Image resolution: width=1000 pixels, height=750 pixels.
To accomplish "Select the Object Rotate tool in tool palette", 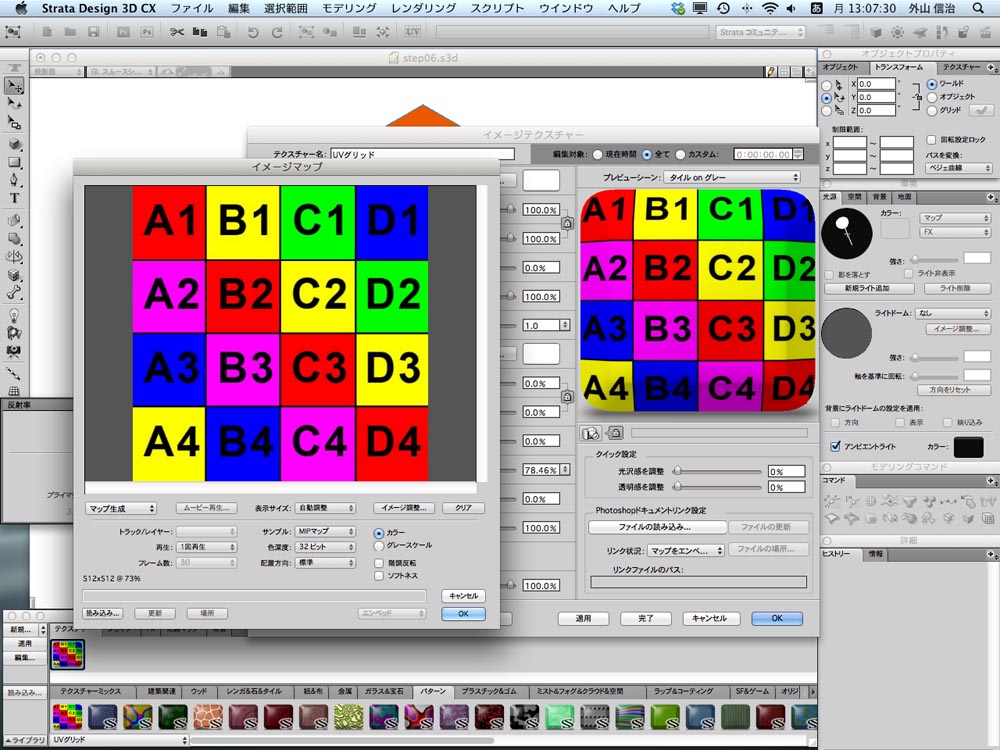I will coord(14,104).
